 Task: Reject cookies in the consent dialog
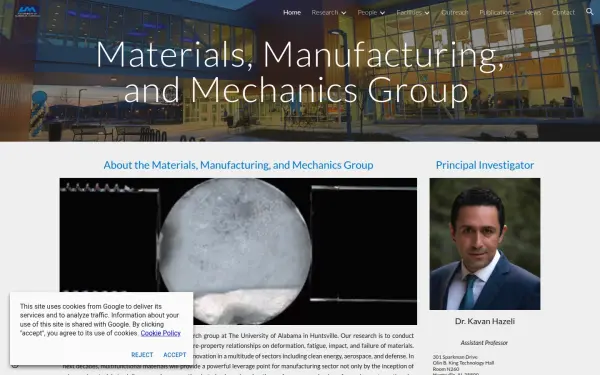(x=142, y=355)
